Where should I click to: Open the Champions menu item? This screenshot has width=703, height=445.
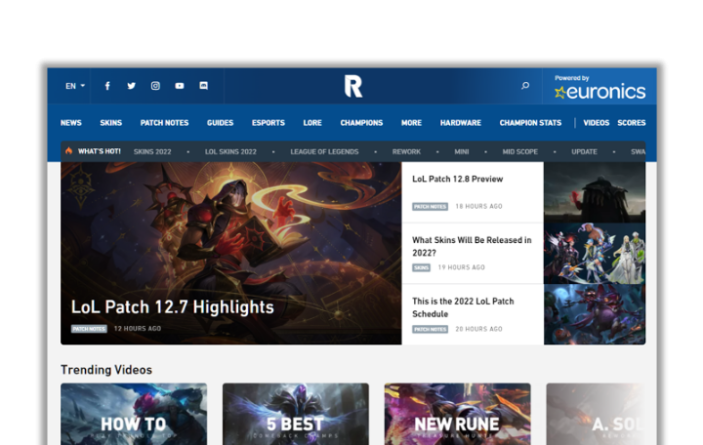361,123
